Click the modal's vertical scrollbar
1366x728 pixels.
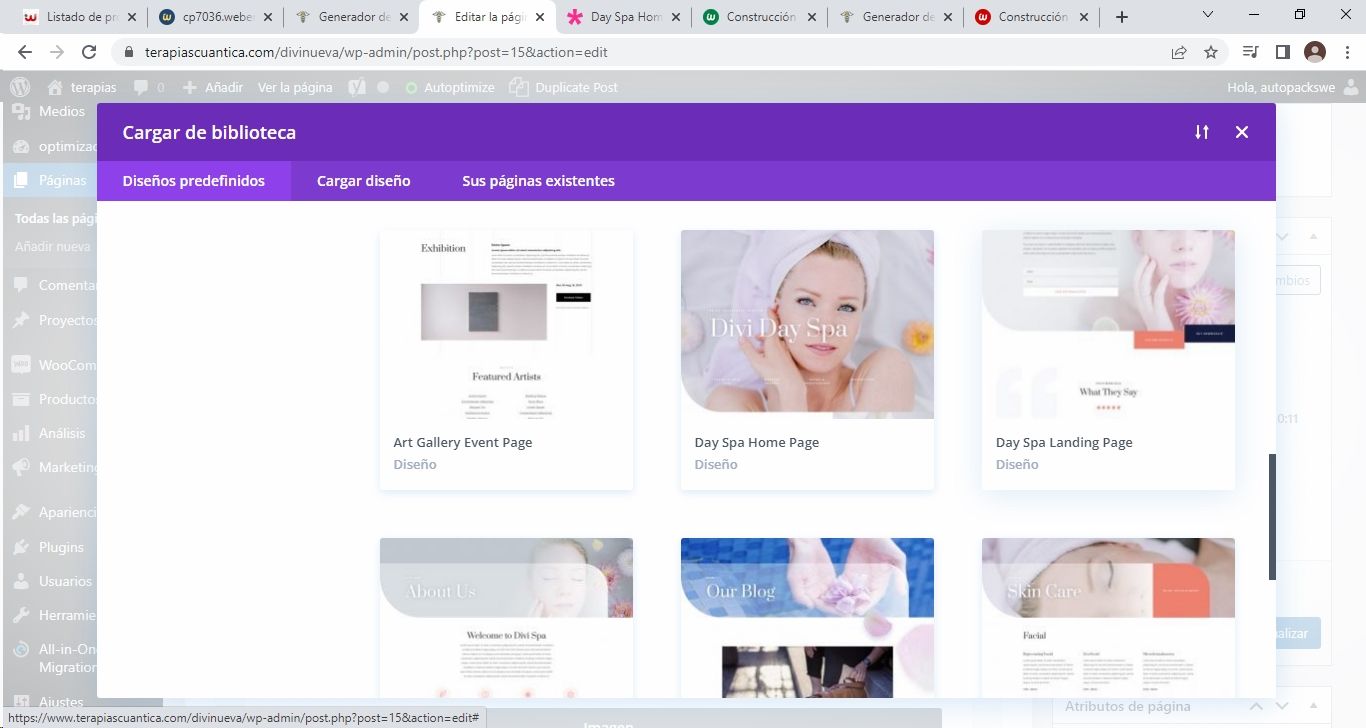click(x=1272, y=517)
